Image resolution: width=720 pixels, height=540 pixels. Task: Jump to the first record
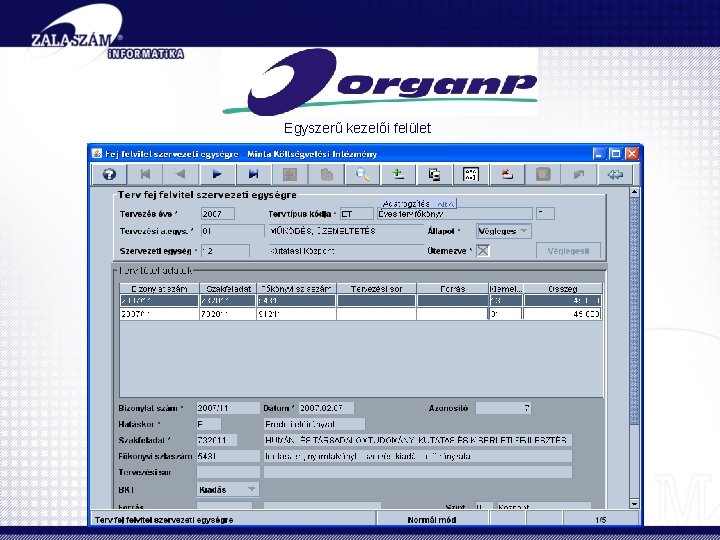pos(145,174)
